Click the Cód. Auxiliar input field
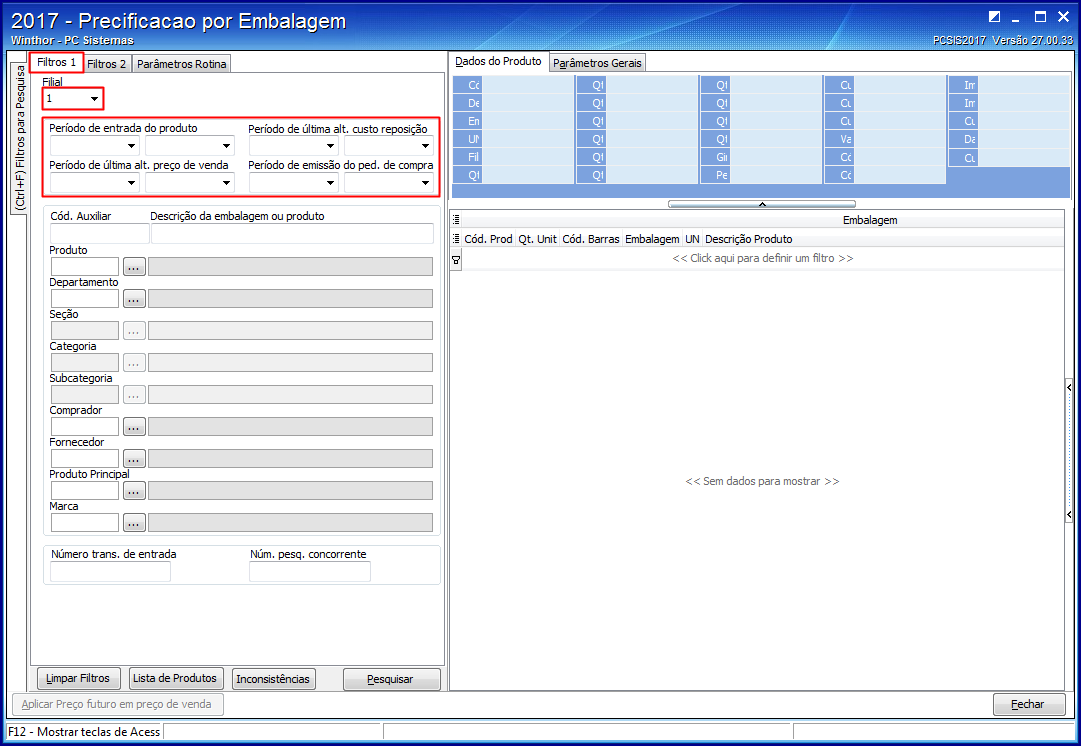This screenshot has width=1081, height=746. click(x=99, y=234)
